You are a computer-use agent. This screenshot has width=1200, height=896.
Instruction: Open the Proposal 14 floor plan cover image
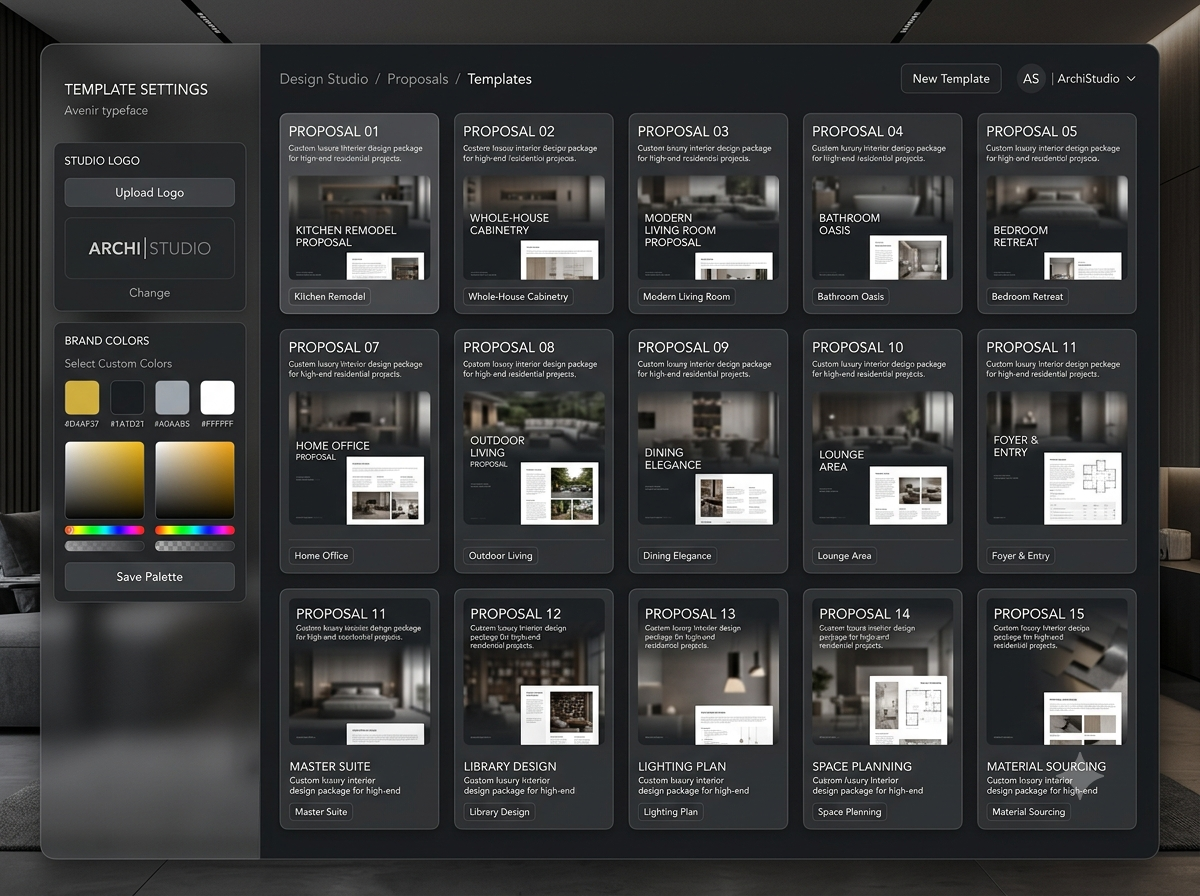[883, 672]
